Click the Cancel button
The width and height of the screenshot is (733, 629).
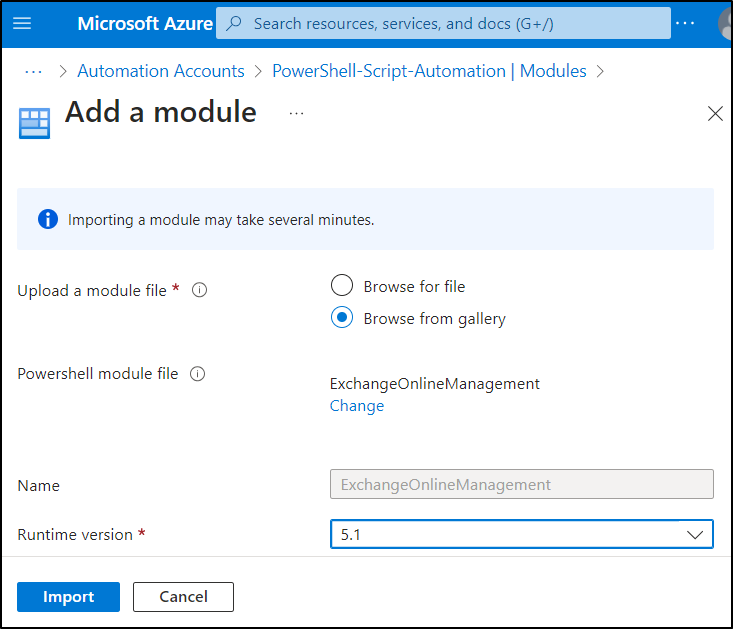183,597
